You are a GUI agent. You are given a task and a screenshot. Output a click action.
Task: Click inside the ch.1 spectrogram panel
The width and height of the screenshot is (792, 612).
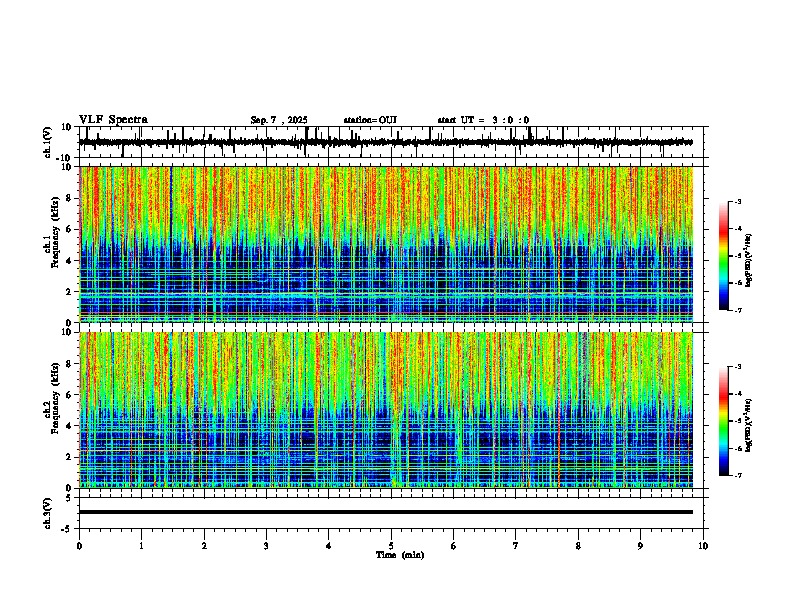(386, 244)
